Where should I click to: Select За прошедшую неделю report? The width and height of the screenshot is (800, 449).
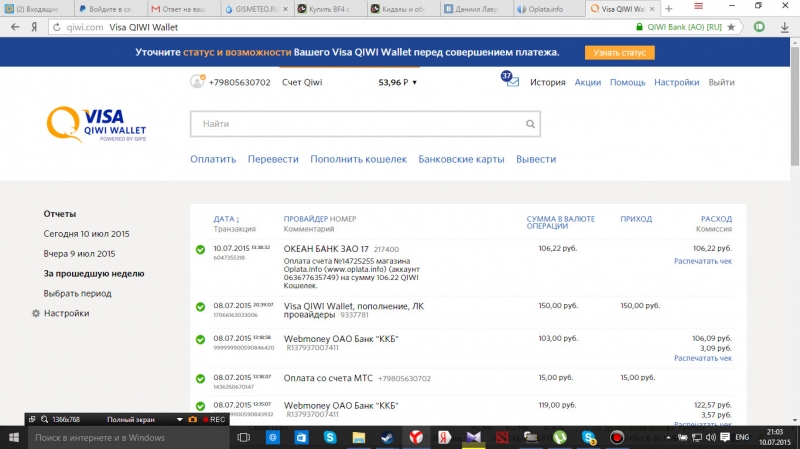(x=94, y=273)
